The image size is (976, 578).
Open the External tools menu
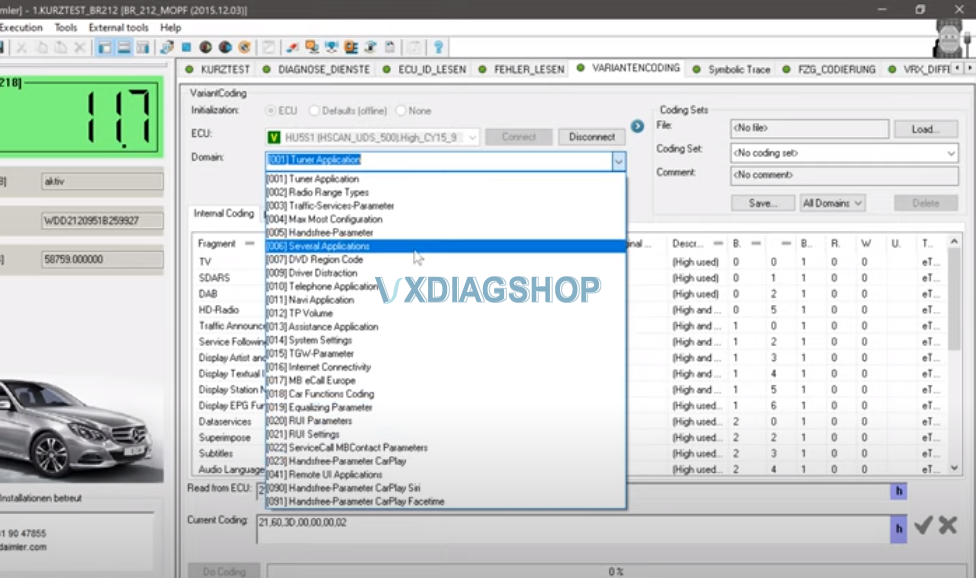point(118,27)
